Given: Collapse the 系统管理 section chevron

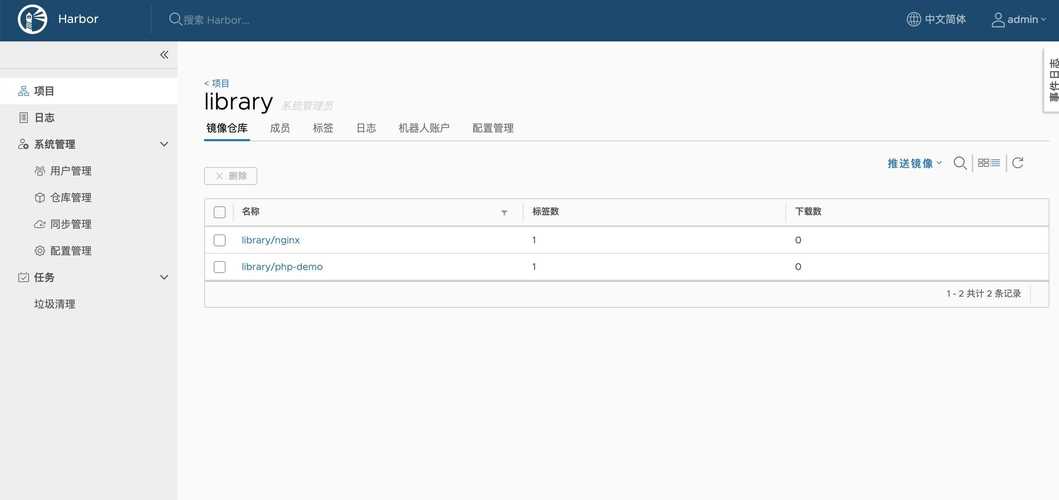Looking at the screenshot, I should click(x=163, y=145).
